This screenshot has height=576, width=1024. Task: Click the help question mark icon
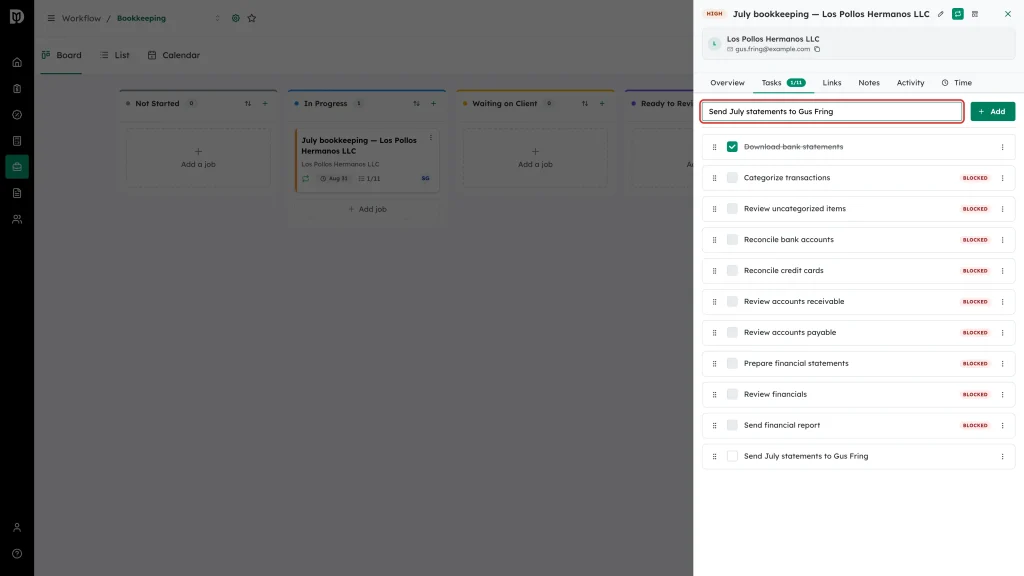tap(17, 554)
